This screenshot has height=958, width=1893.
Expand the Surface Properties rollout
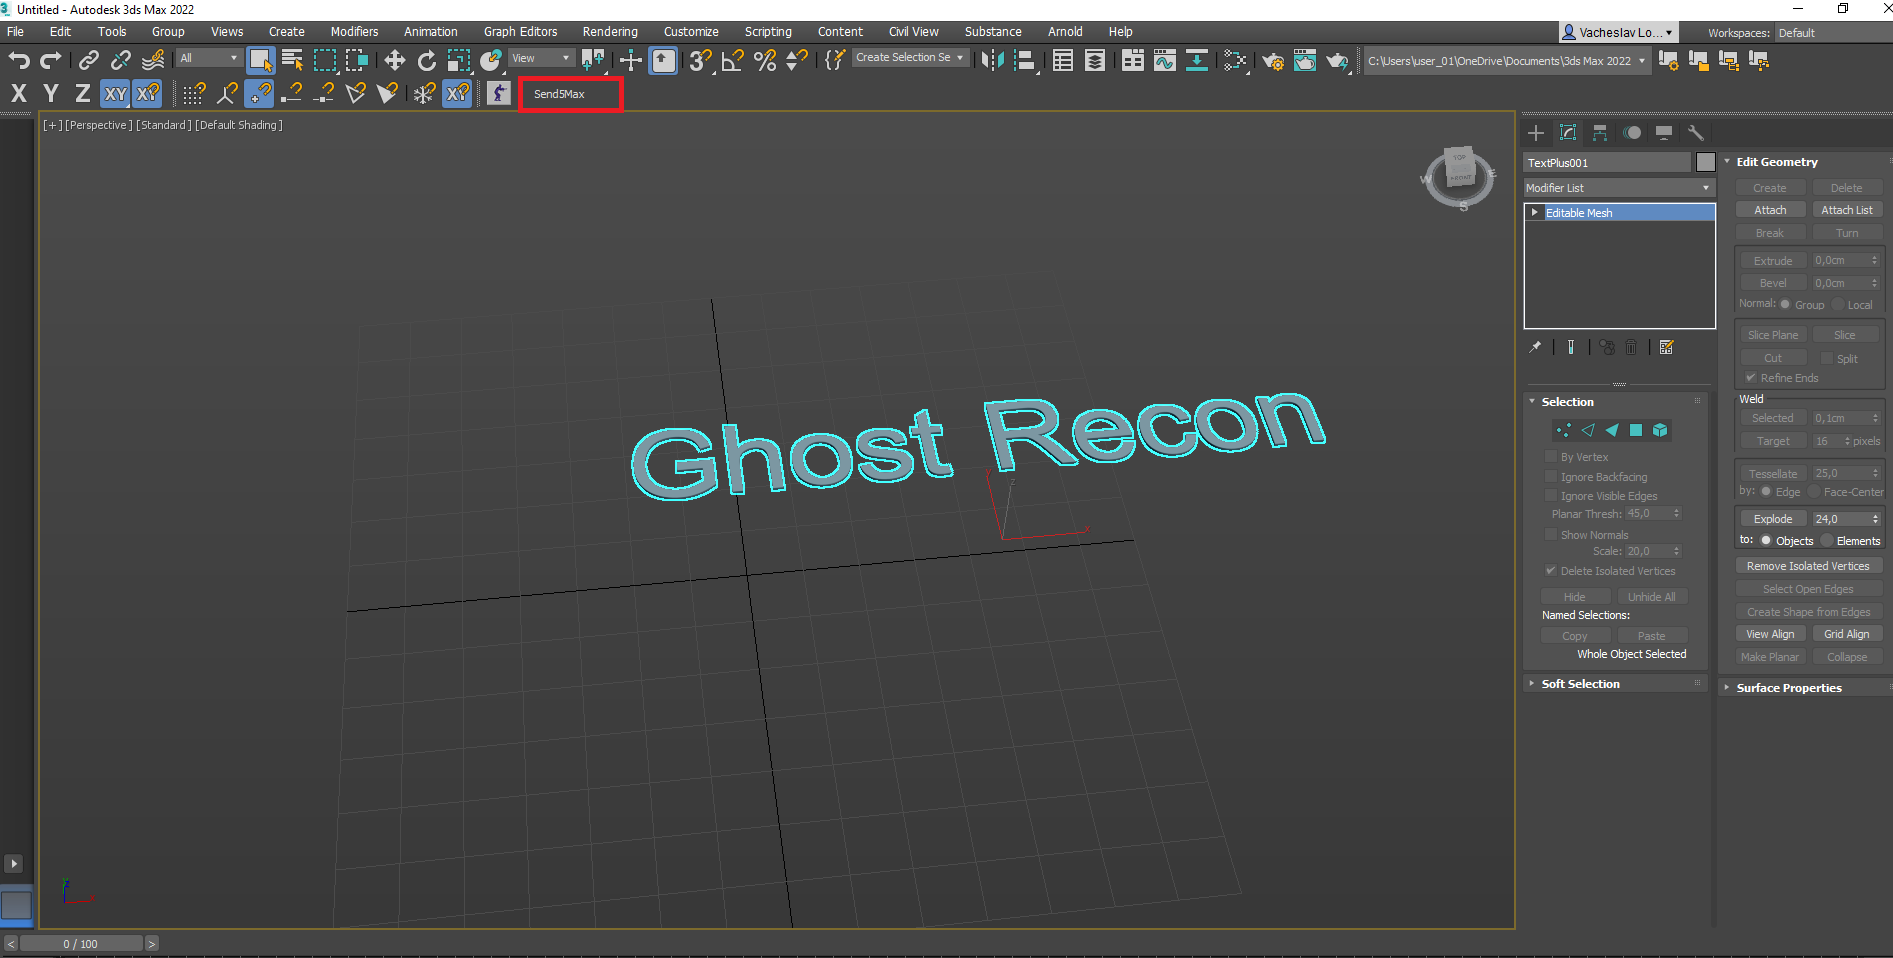[x=1789, y=688]
